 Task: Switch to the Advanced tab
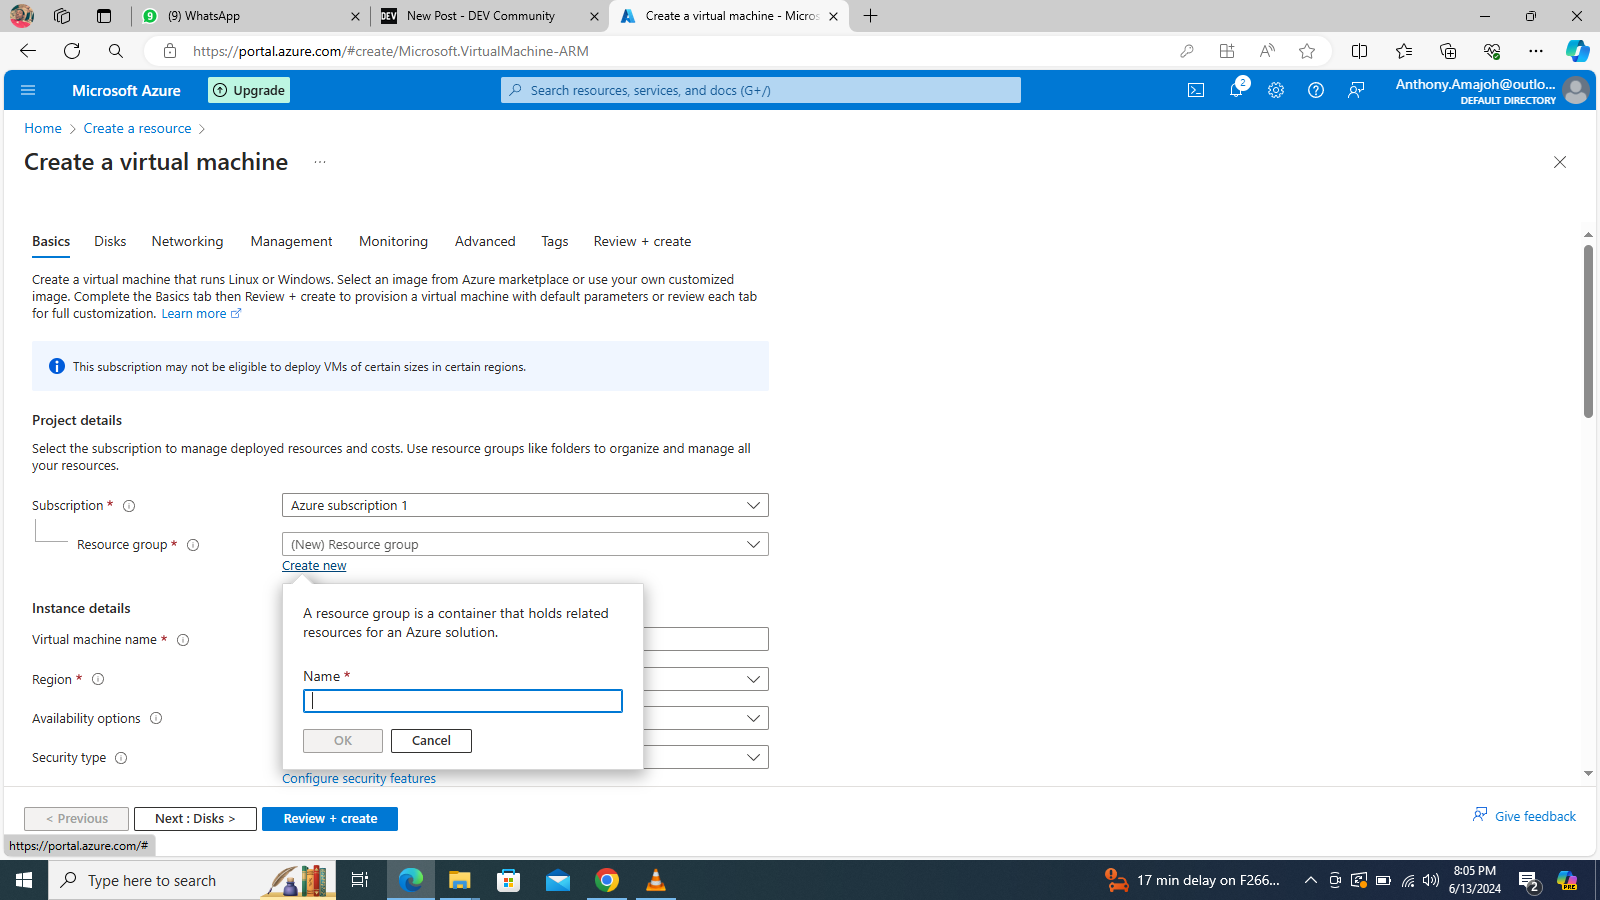485,242
